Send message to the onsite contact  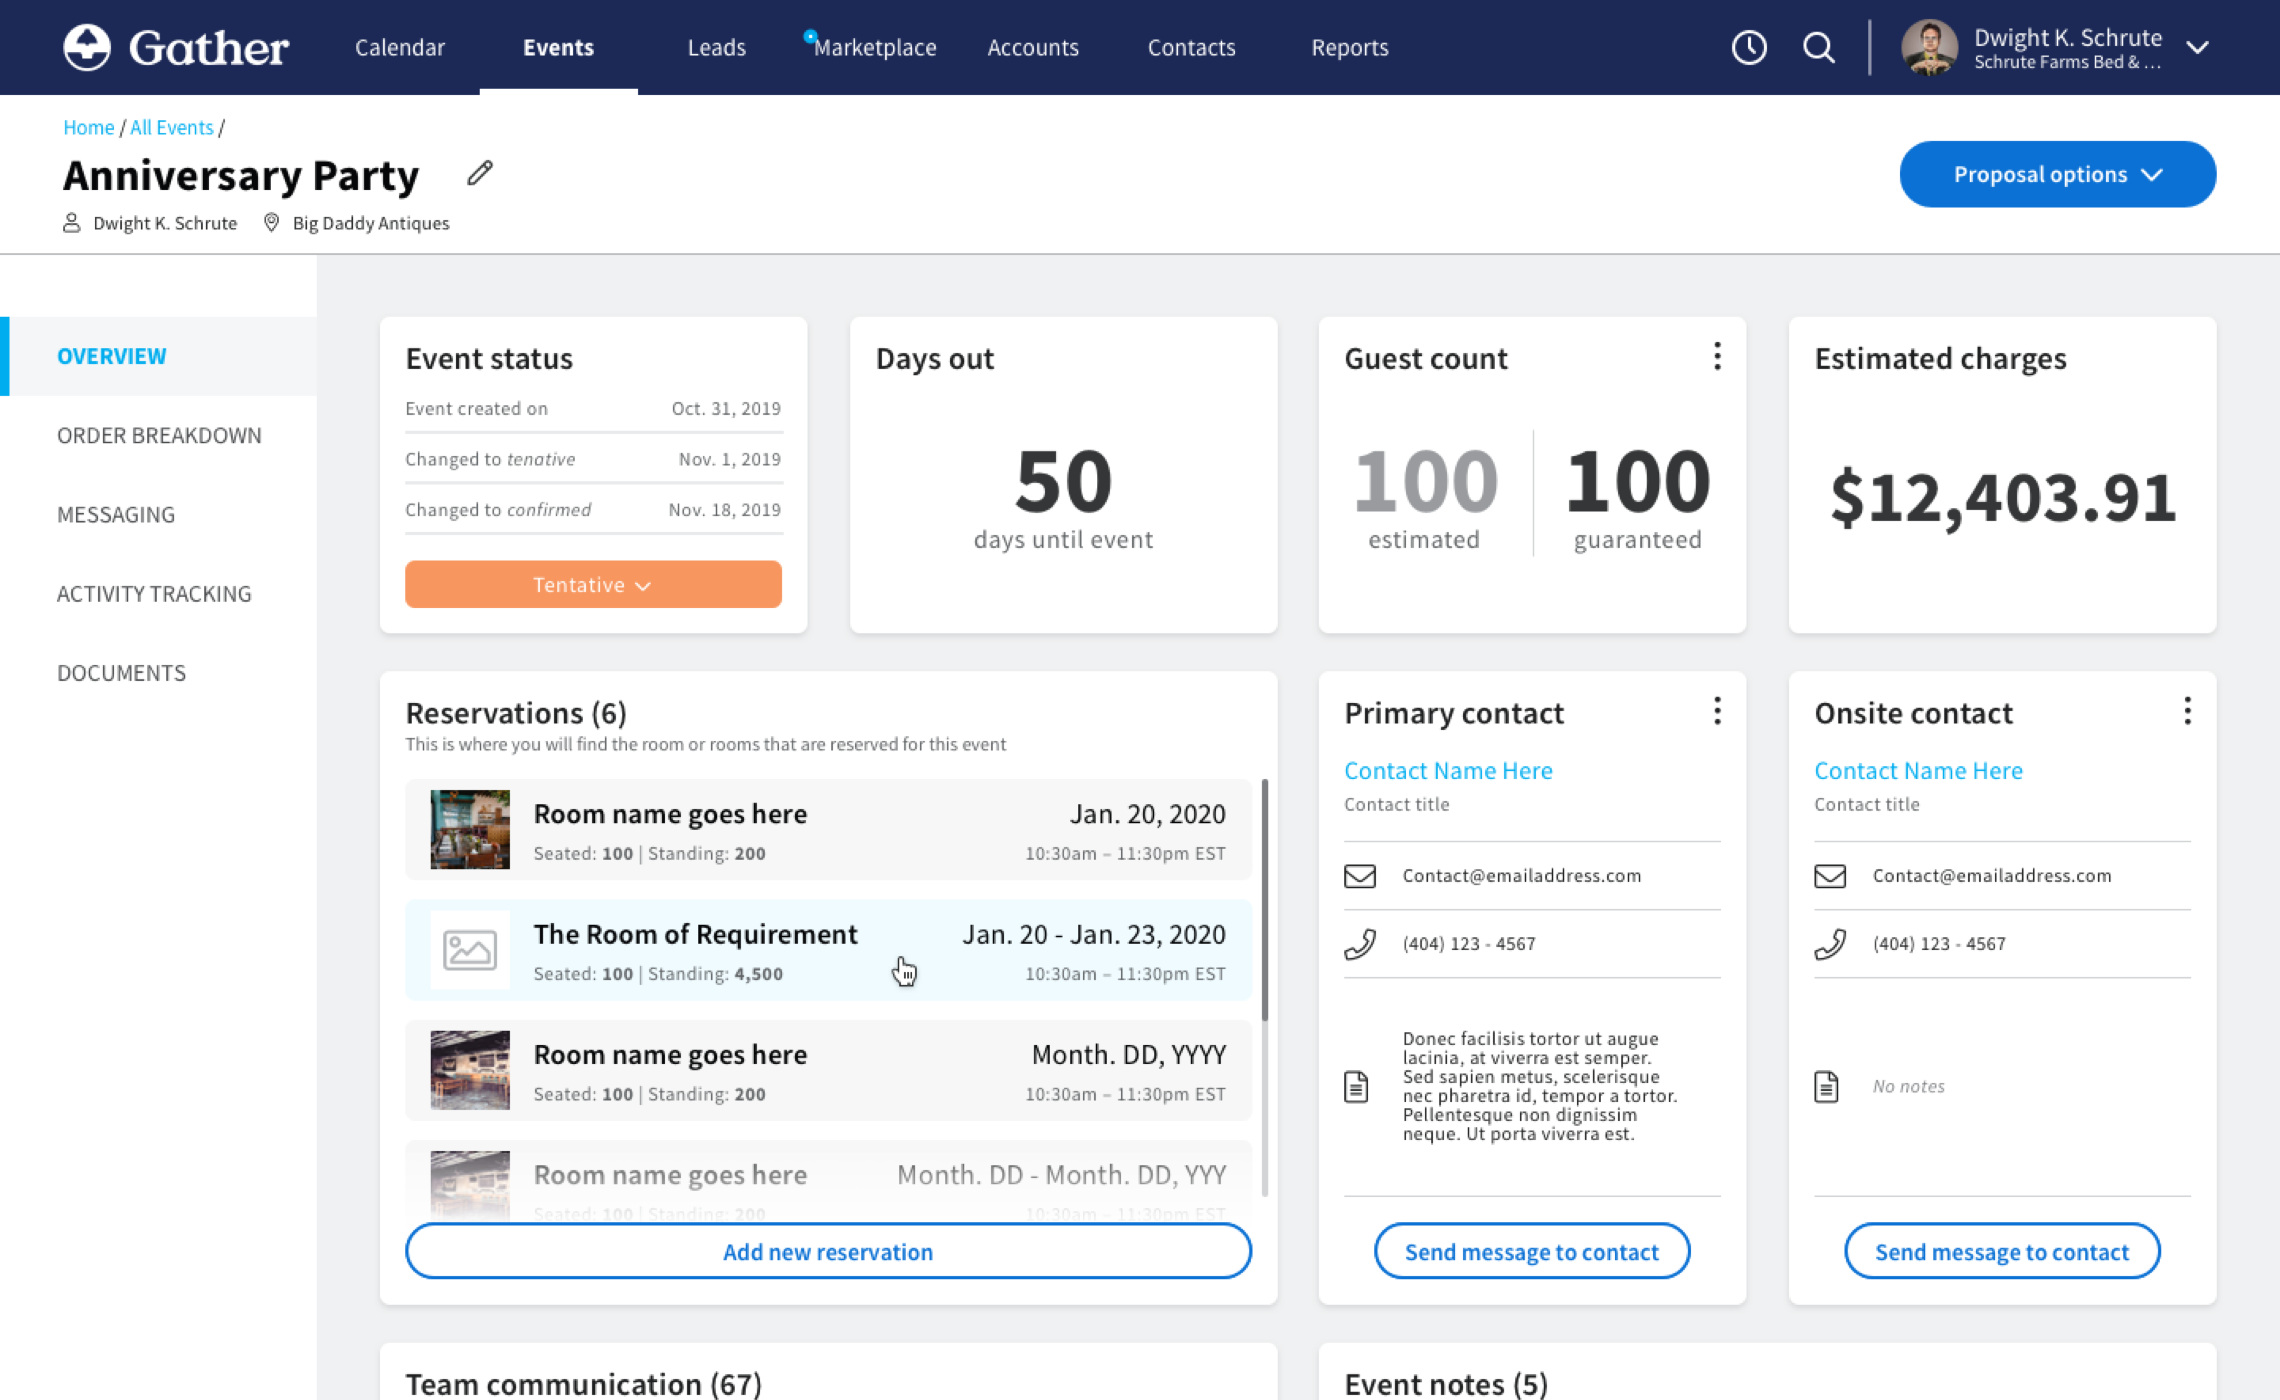click(x=2001, y=1251)
